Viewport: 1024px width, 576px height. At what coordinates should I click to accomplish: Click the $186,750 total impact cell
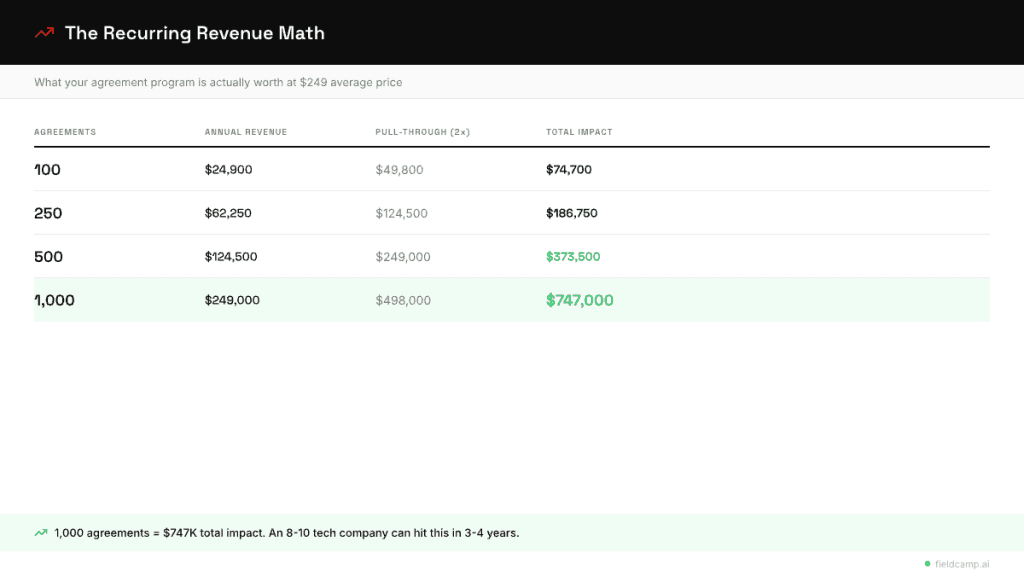572,213
